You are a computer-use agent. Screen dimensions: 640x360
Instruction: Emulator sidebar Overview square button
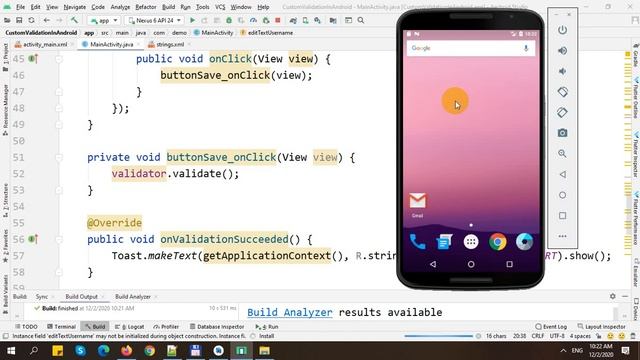(562, 216)
